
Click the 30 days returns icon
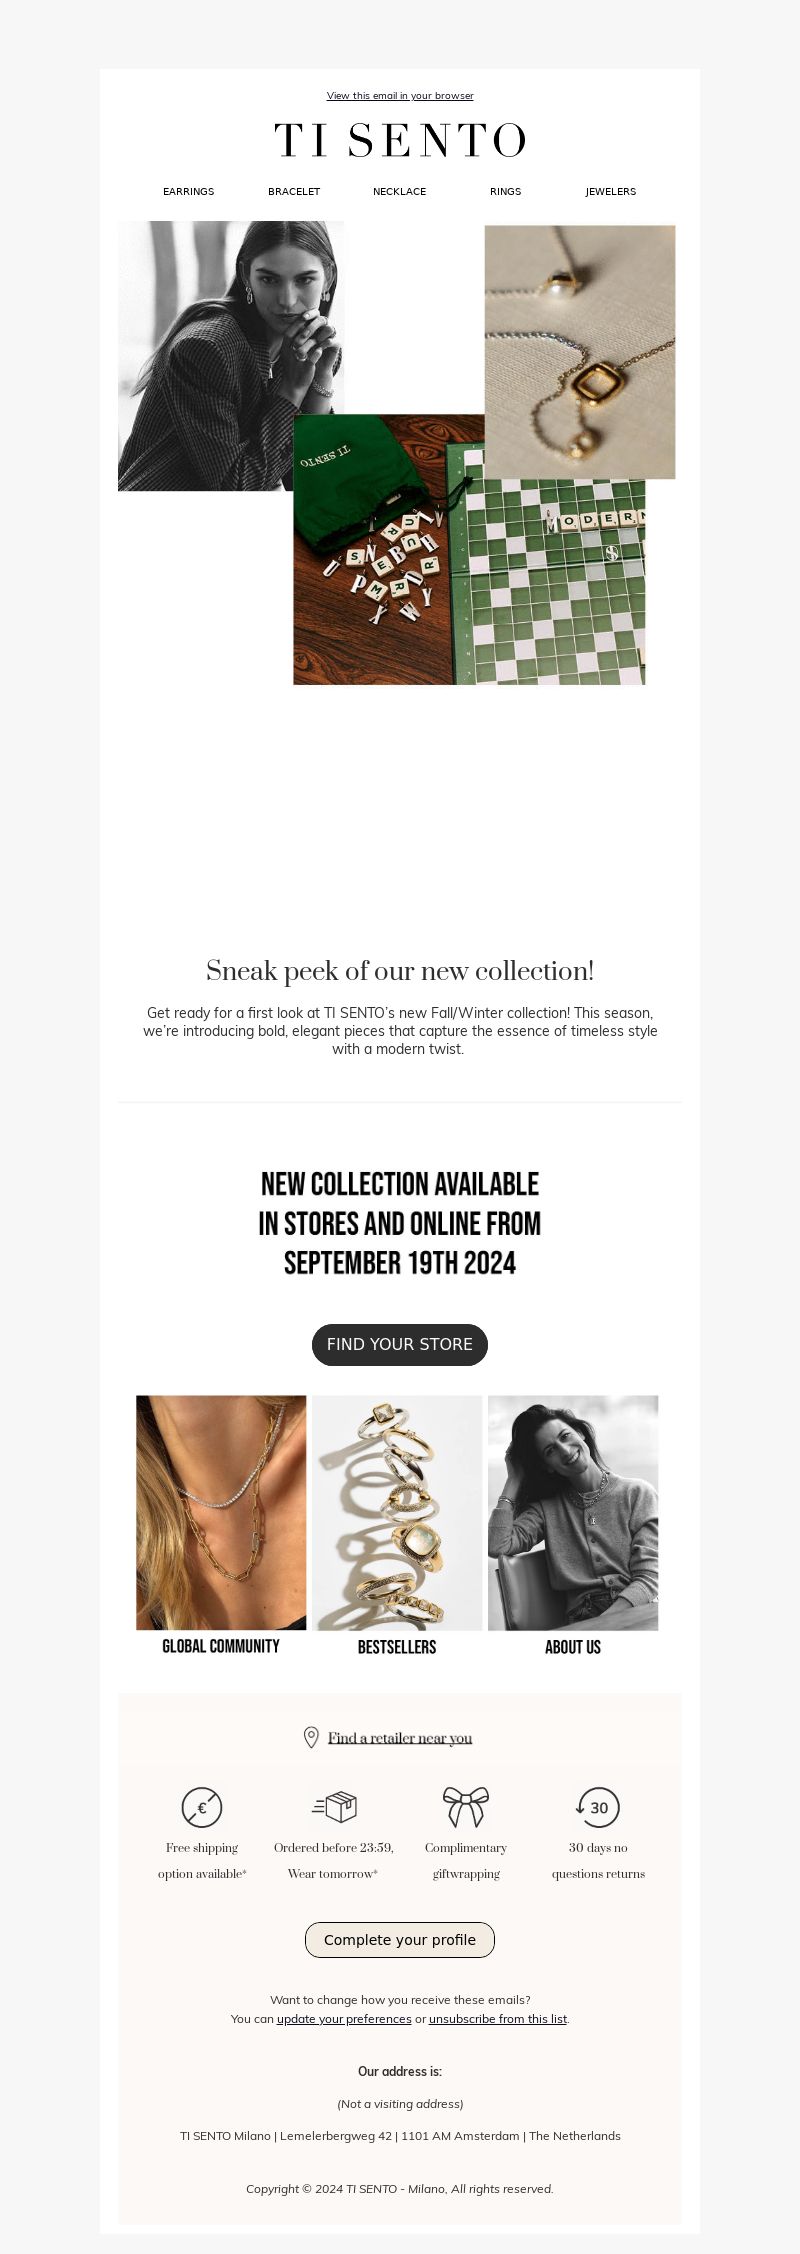[598, 1807]
